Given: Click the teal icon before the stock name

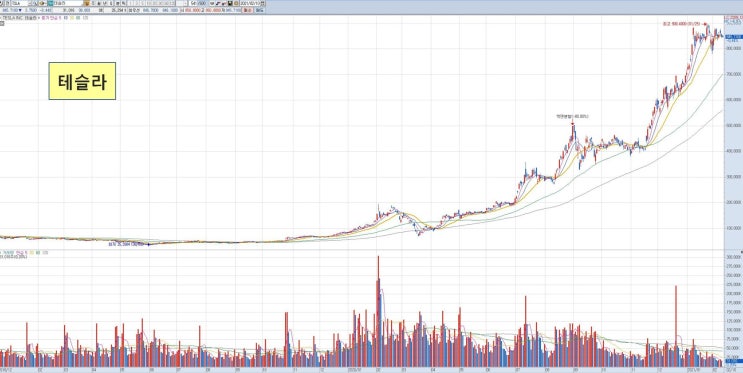Looking at the screenshot, I should coord(50,3).
